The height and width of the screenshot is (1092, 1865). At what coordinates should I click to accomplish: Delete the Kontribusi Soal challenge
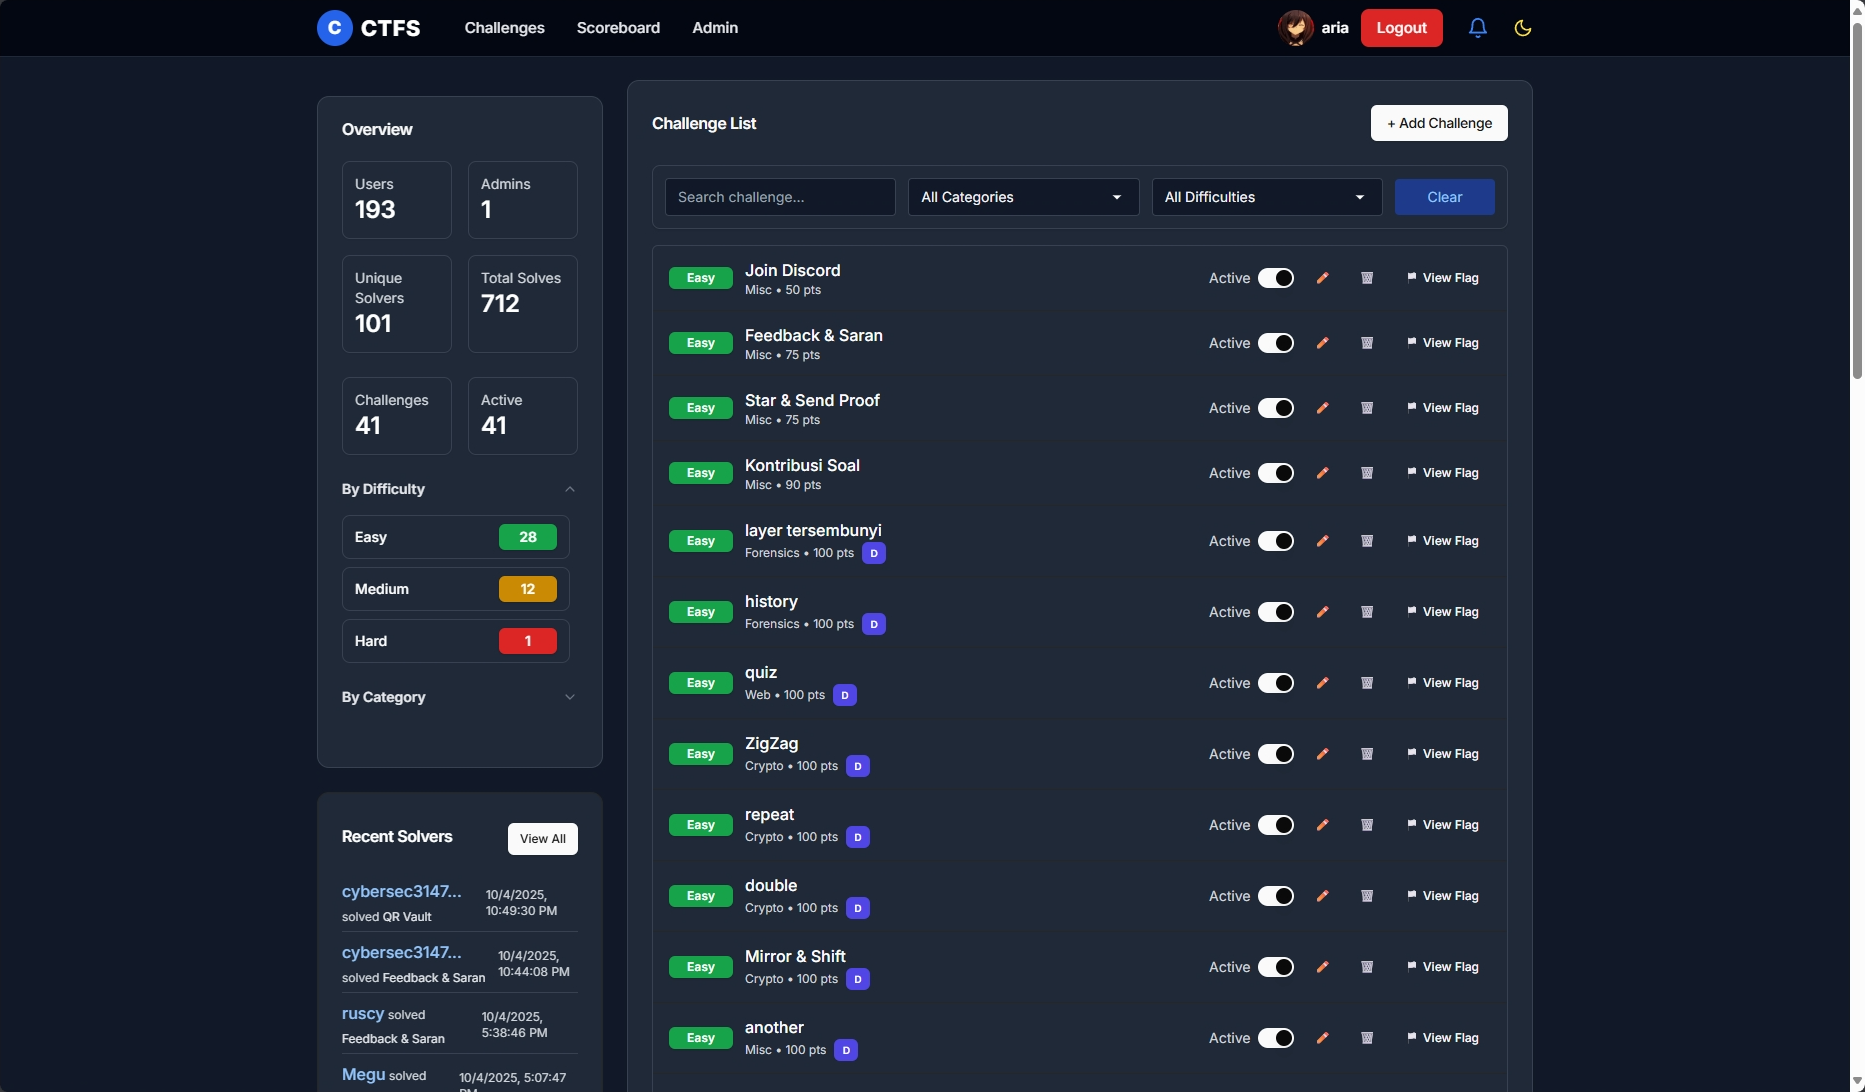(x=1367, y=473)
